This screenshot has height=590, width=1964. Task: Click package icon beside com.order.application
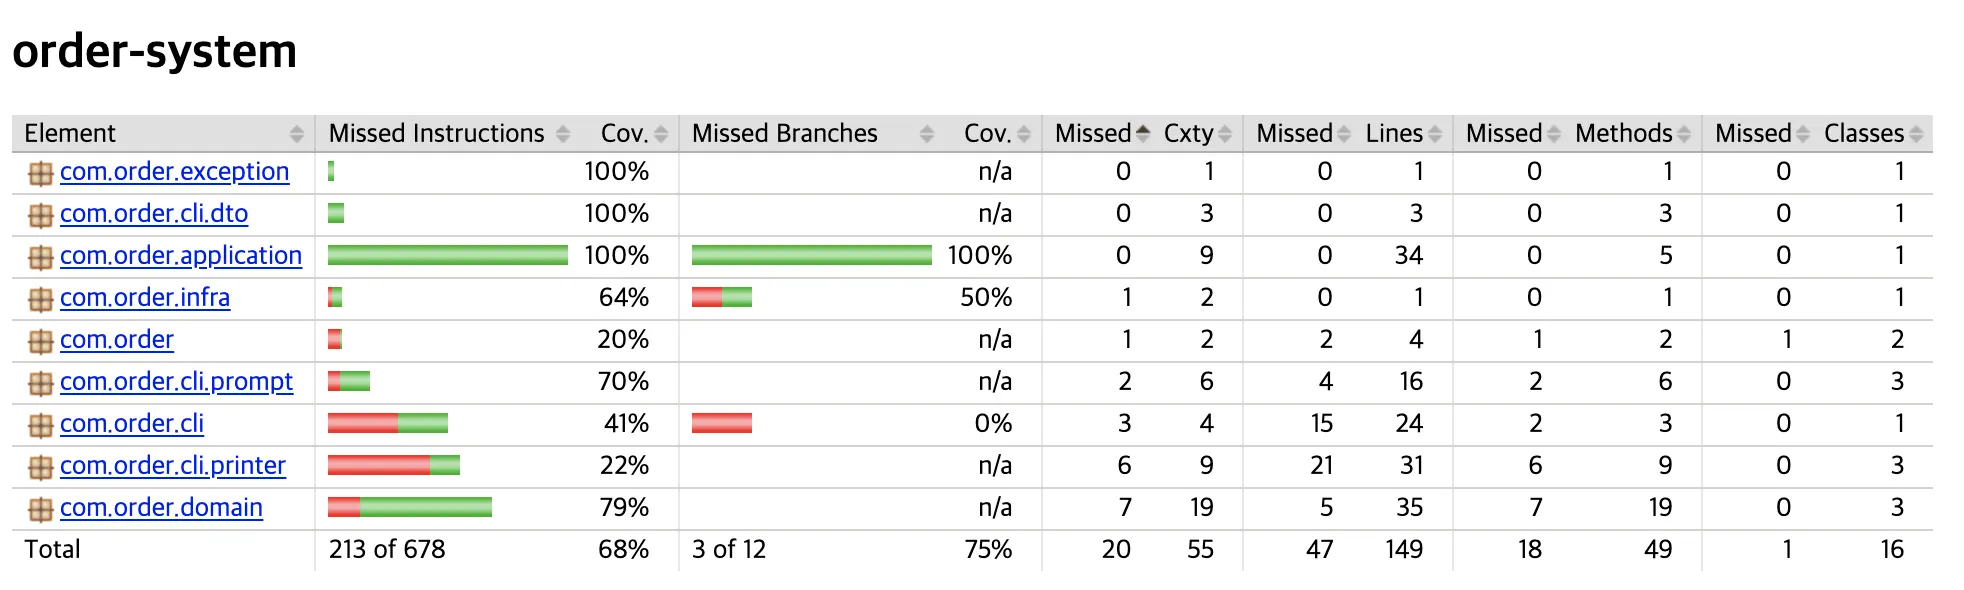click(x=40, y=257)
